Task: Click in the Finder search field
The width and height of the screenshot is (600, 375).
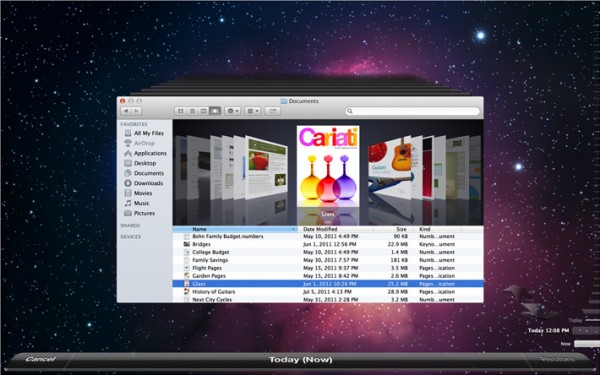Action: [x=412, y=111]
